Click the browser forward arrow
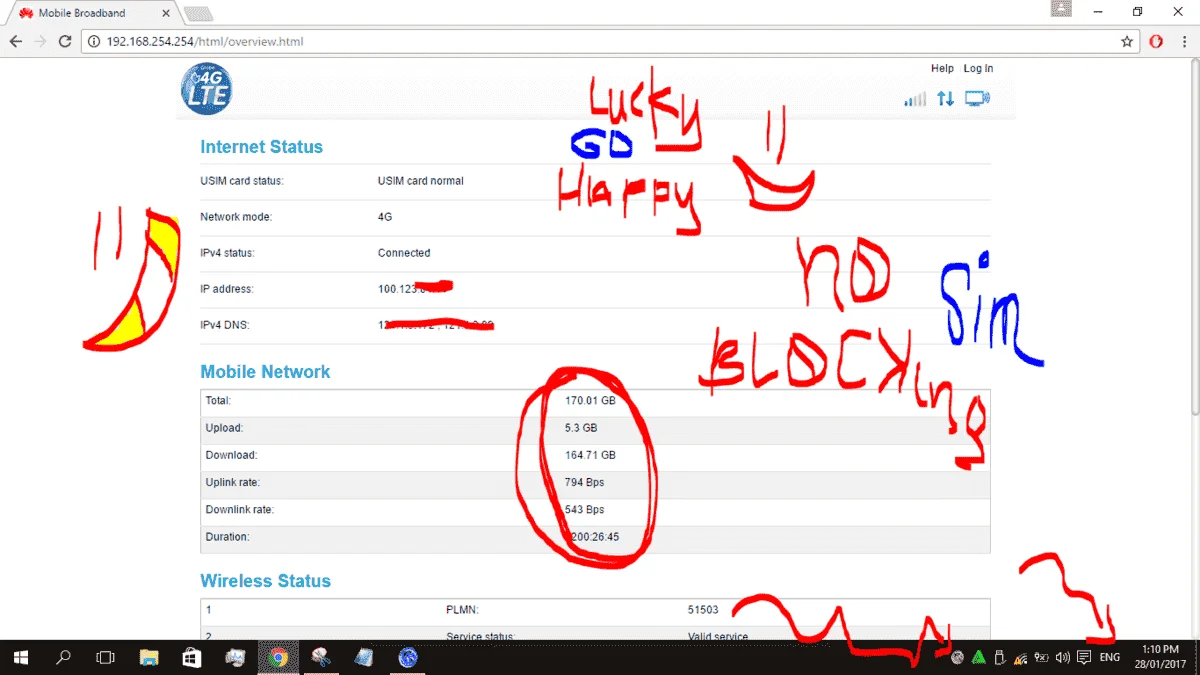 coord(41,42)
